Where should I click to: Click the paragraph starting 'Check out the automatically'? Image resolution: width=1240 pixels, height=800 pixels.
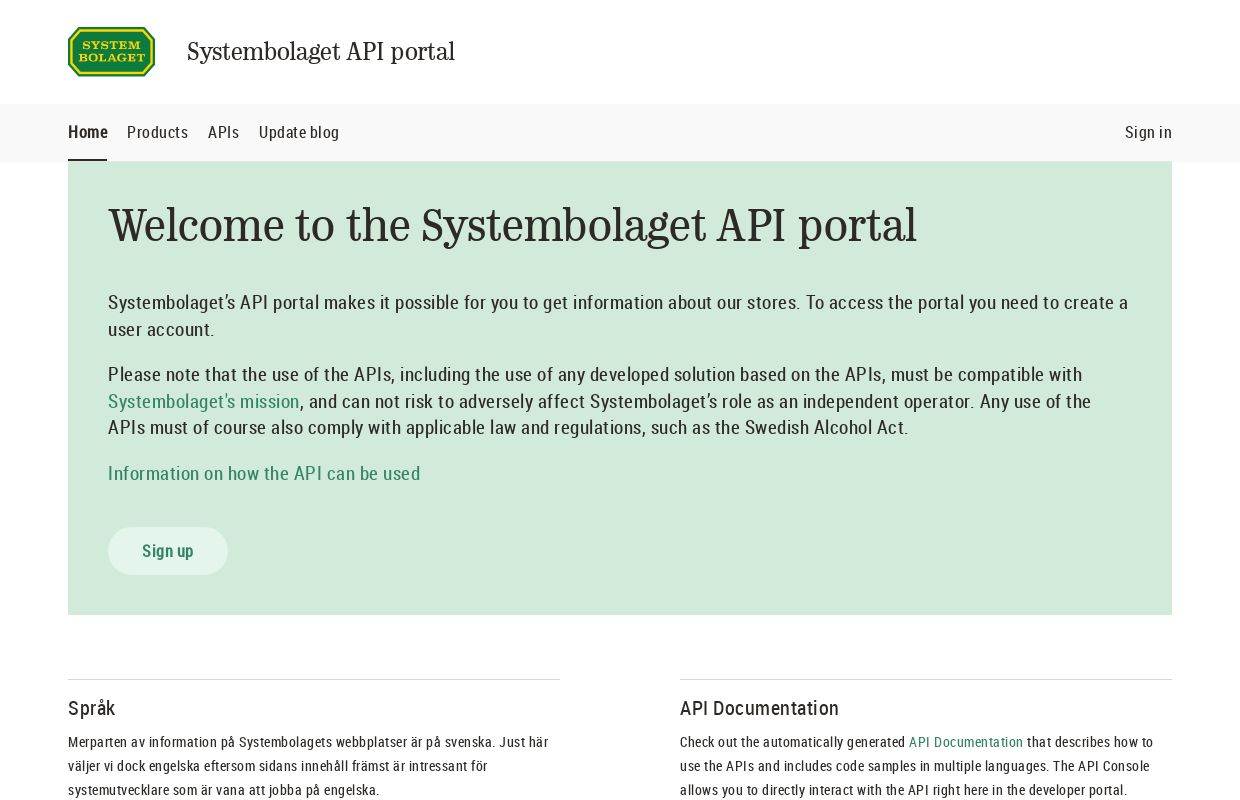918,766
